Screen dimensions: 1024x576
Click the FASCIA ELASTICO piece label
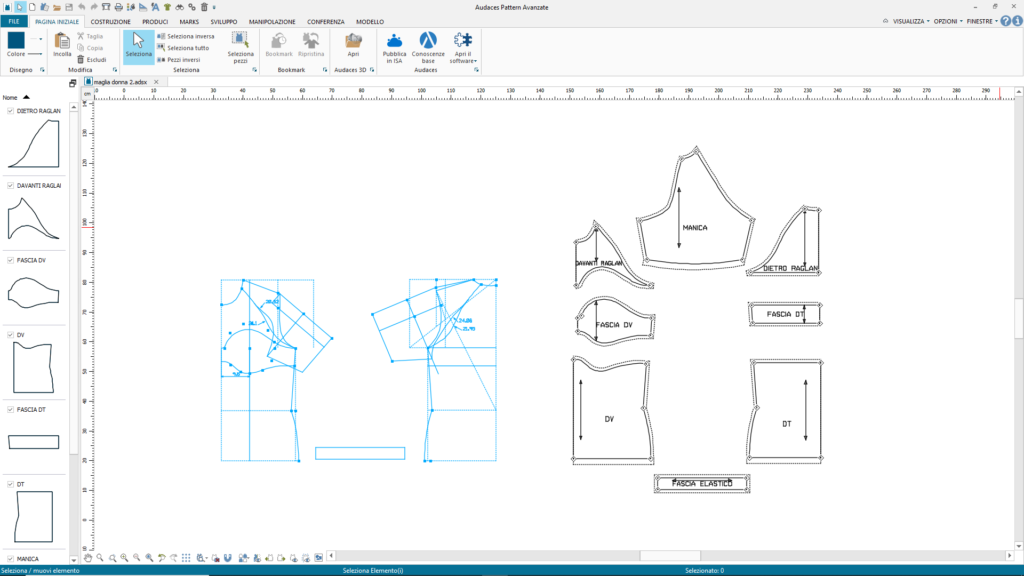click(x=702, y=483)
